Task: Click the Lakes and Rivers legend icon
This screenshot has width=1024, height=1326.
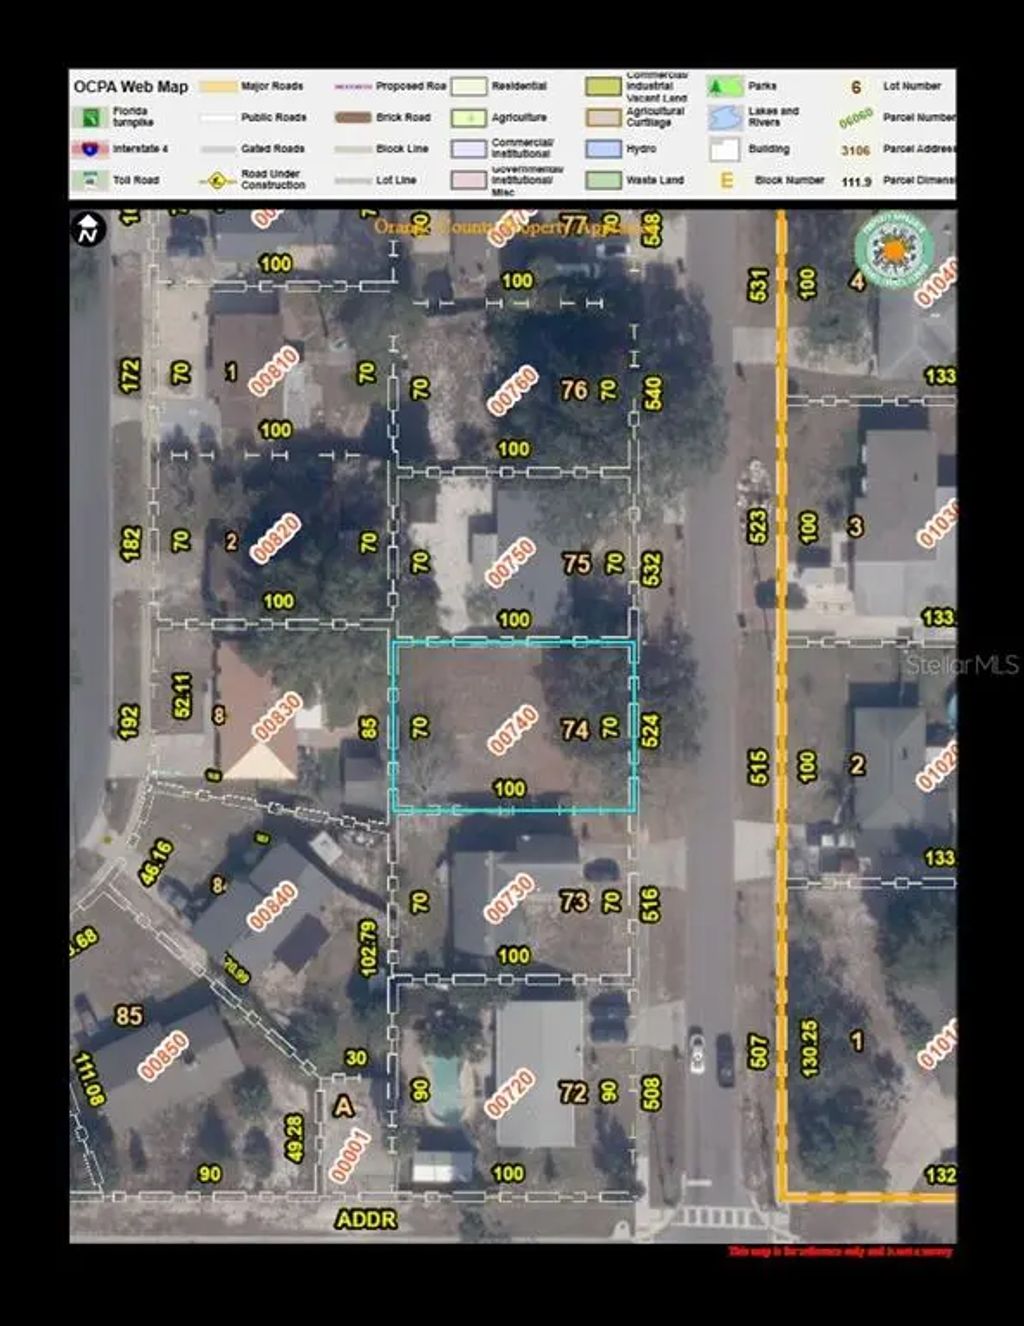Action: coord(725,118)
